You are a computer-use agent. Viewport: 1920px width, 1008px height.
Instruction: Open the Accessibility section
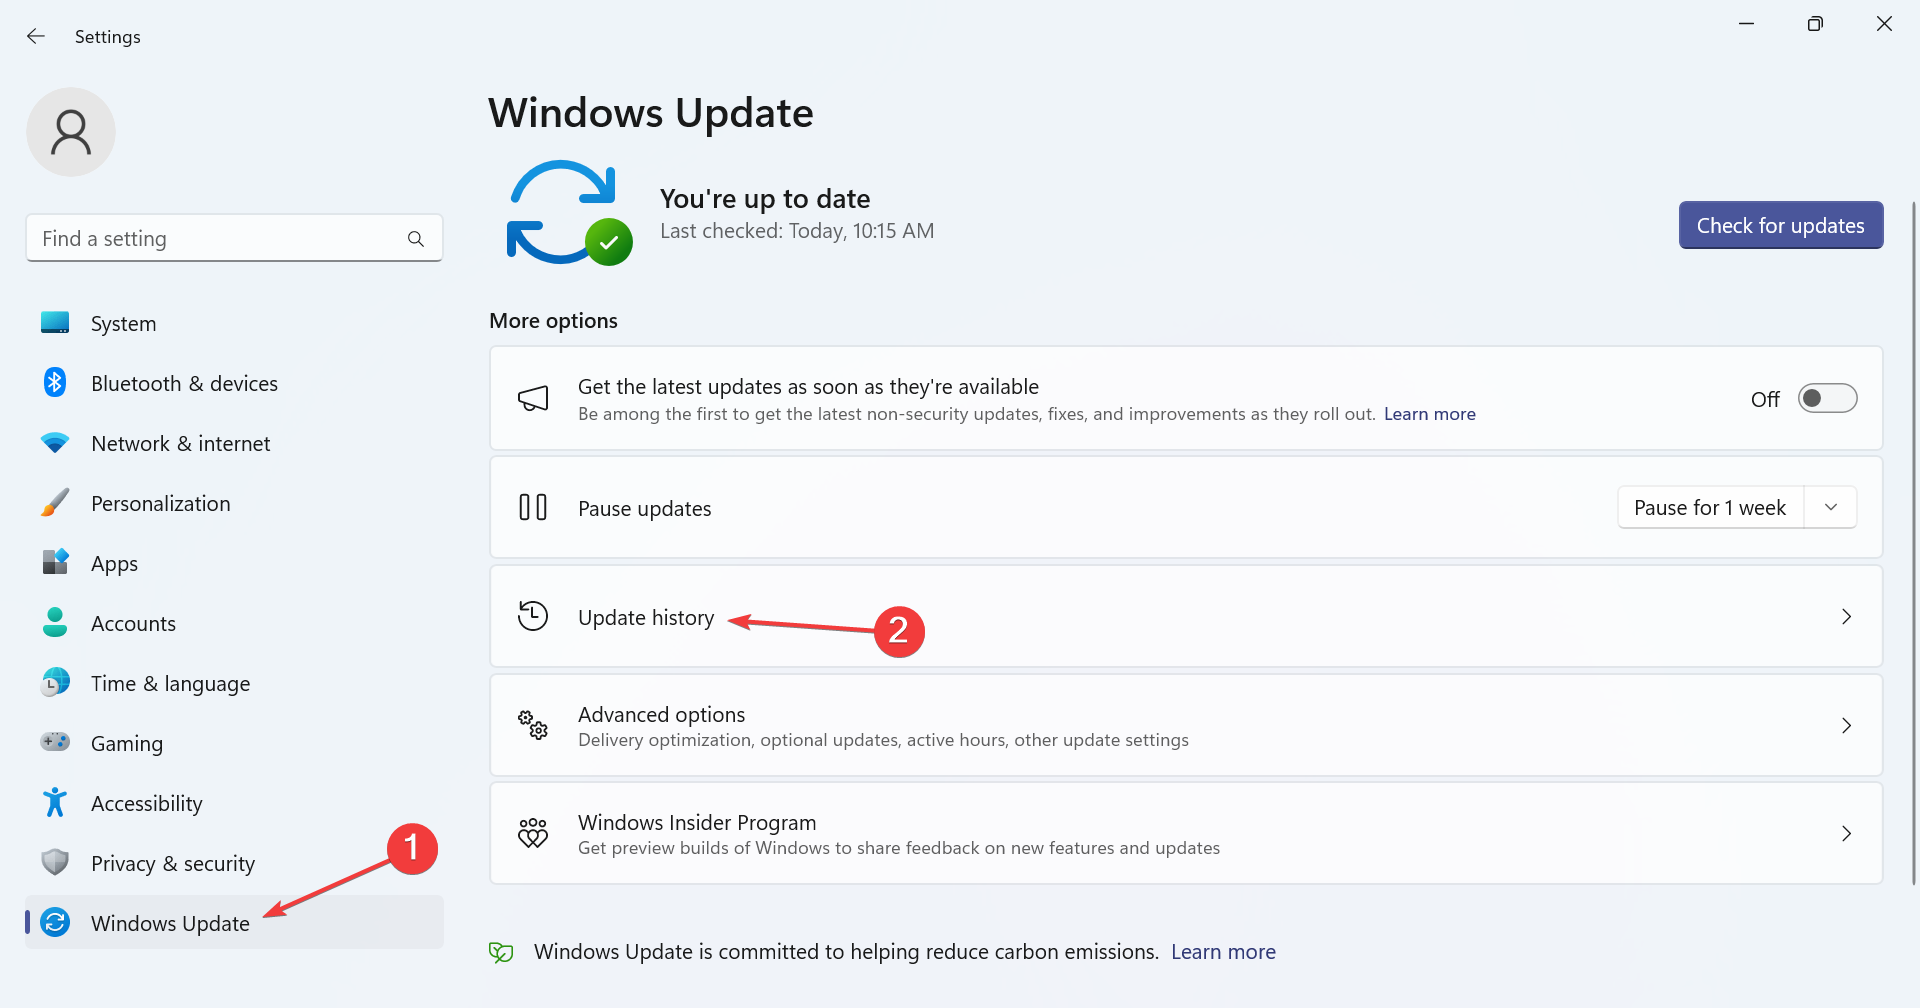tap(146, 802)
